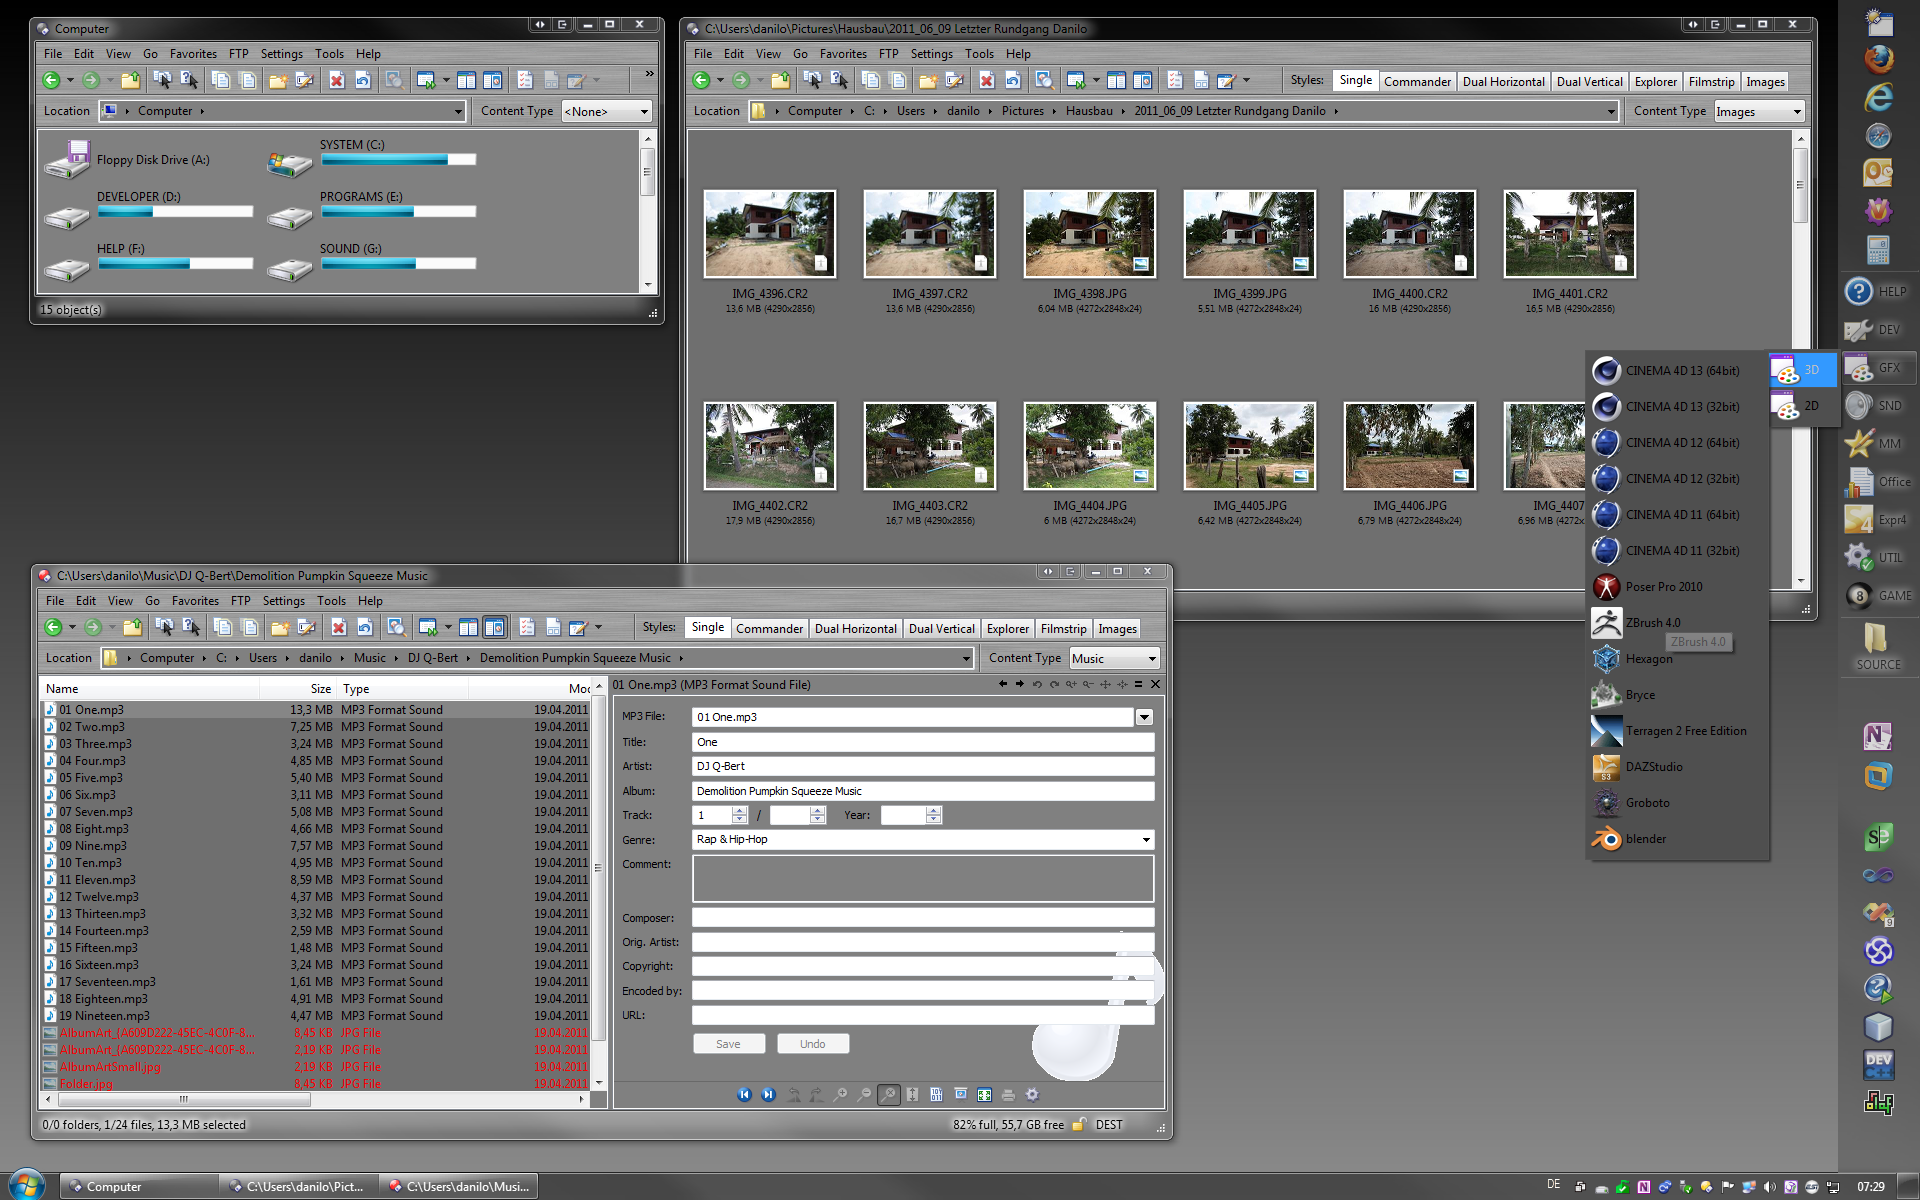Go up a folder in the Music window toolbar

pos(132,627)
